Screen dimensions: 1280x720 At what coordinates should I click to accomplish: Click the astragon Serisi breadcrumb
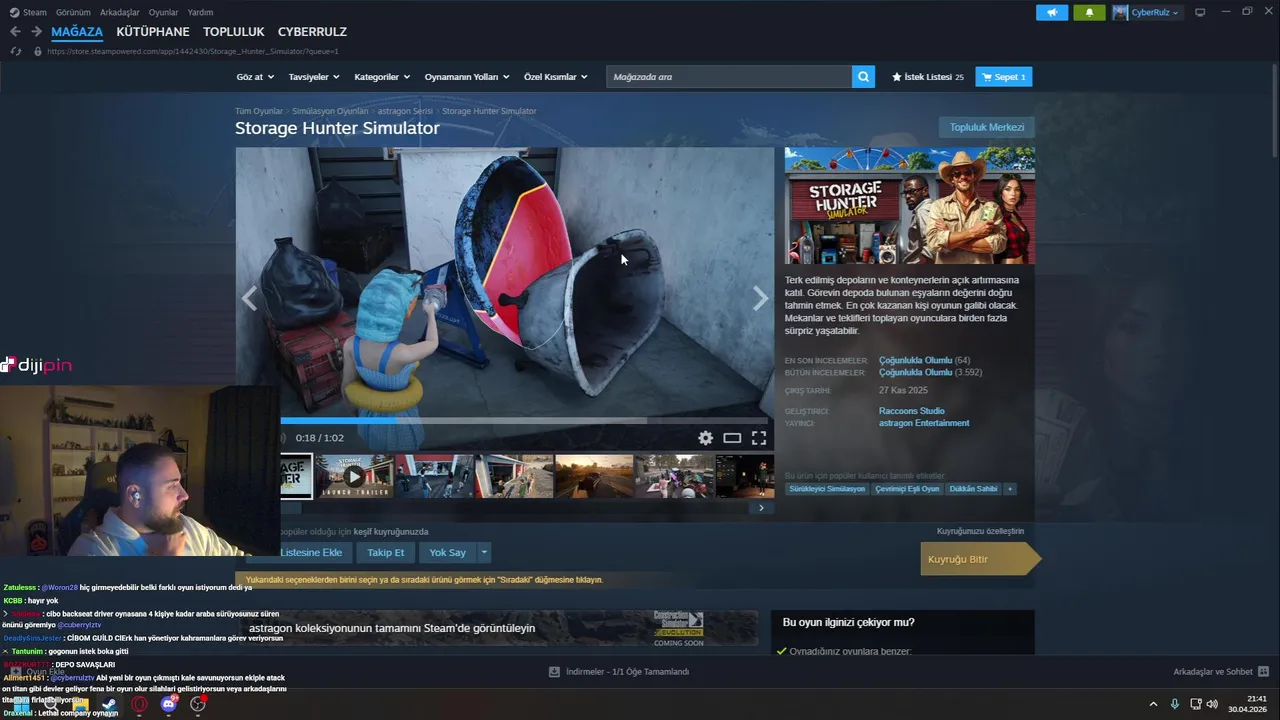coord(405,111)
